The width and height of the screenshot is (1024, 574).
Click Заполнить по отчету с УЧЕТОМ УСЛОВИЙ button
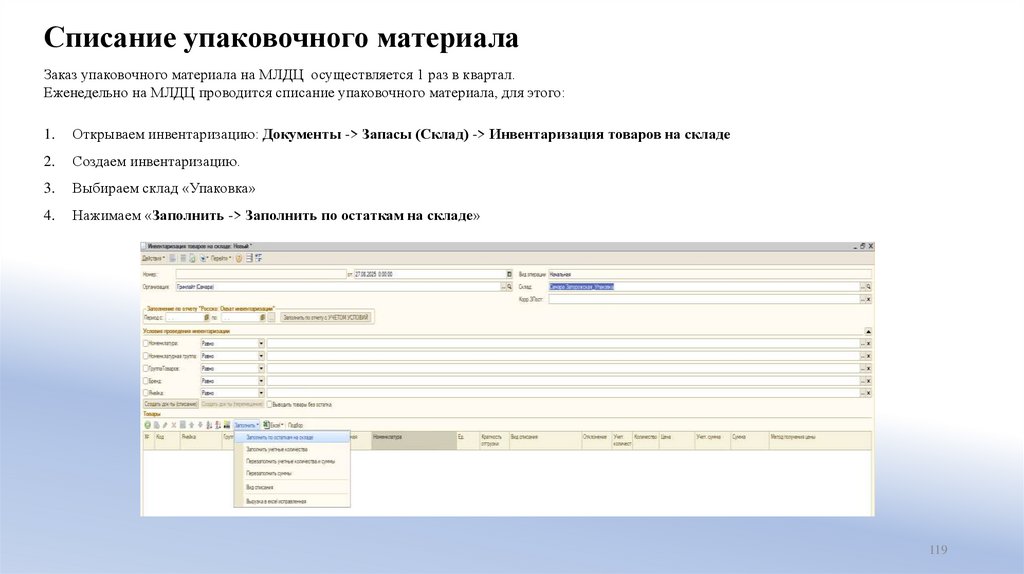click(x=327, y=317)
